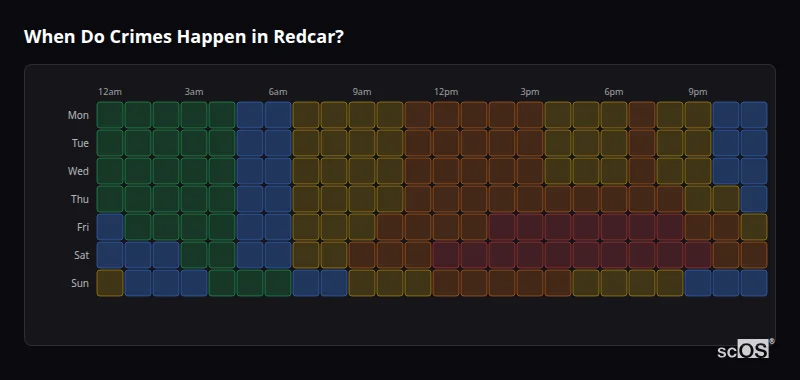This screenshot has height=380, width=800.
Task: Click the '3pm' hour label
Action: 530,92
